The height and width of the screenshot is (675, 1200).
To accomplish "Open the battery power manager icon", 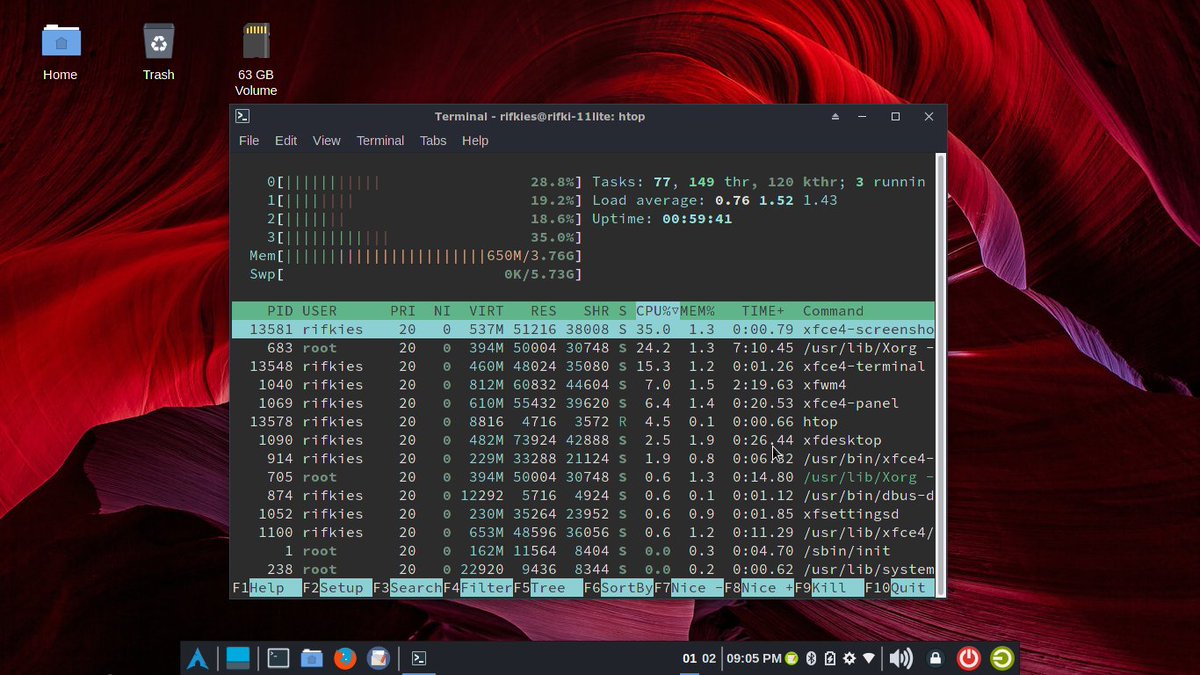I will coord(830,658).
